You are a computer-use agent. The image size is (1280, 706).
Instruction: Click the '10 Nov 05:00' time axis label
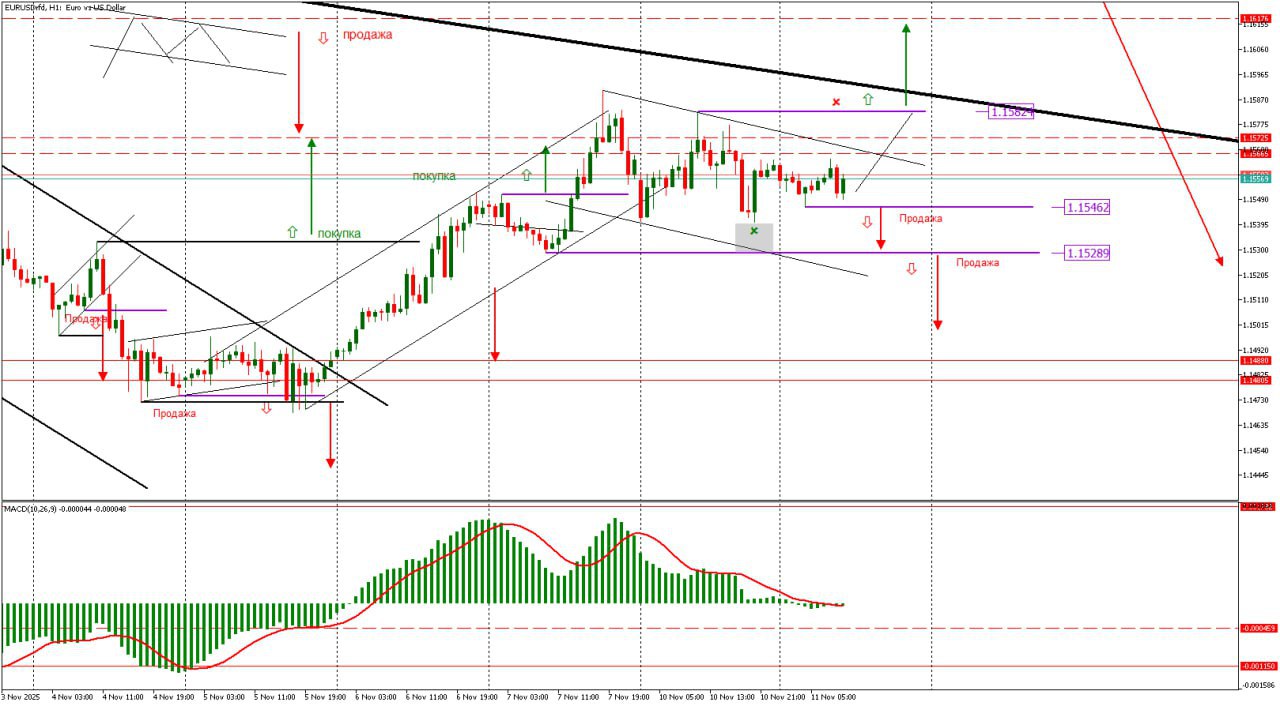click(680, 697)
